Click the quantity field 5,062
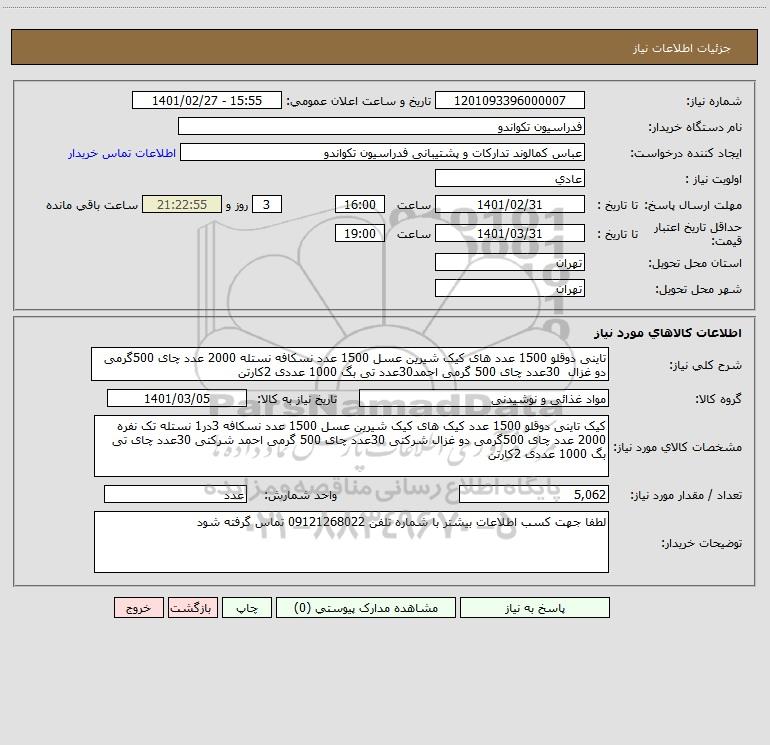The image size is (770, 745). 534,494
